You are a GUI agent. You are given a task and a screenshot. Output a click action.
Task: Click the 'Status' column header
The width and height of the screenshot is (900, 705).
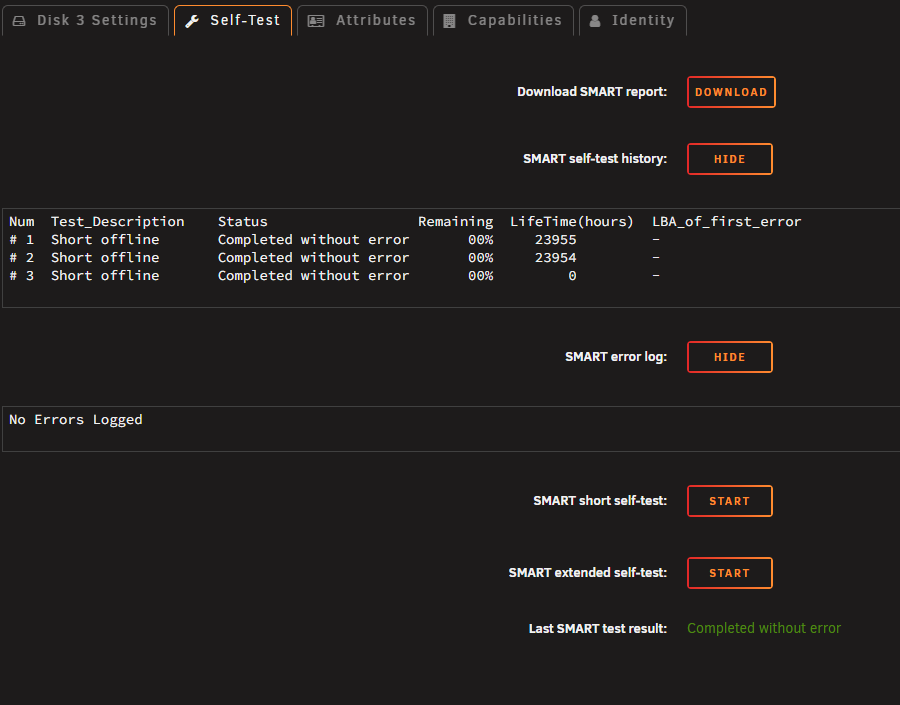coord(243,222)
